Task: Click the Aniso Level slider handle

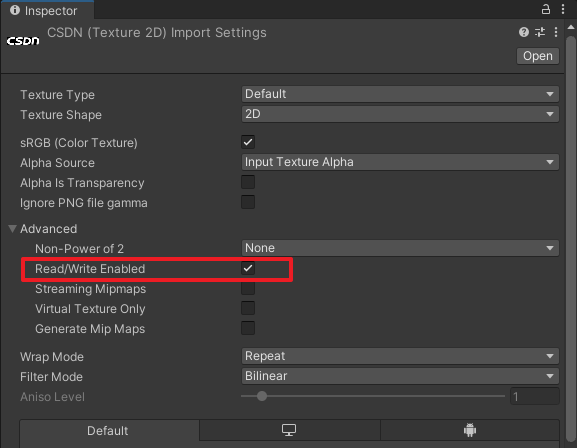Action: pos(262,396)
